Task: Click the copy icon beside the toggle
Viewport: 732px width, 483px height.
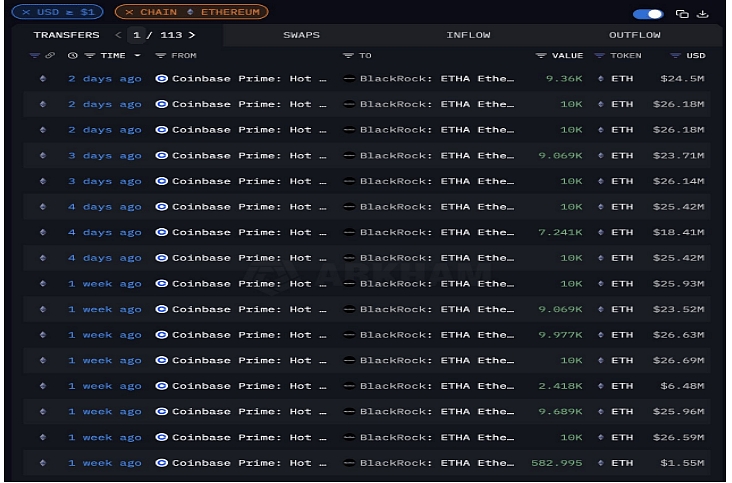Action: coord(682,14)
